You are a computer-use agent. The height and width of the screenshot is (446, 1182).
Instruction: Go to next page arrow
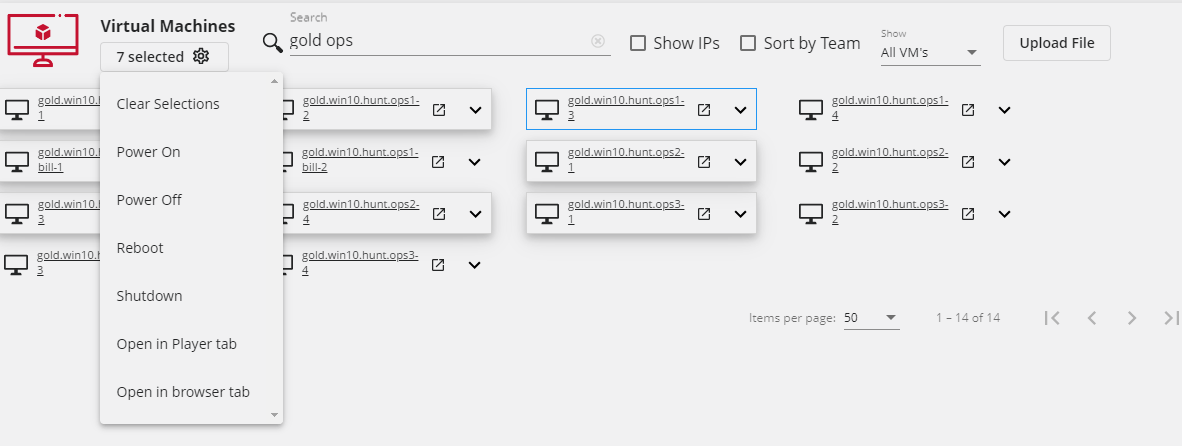pos(1132,318)
